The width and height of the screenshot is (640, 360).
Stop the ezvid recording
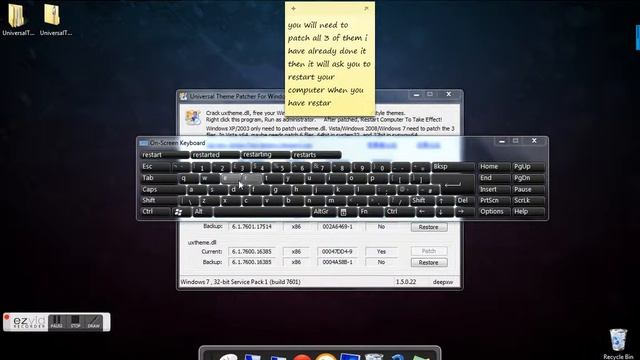tap(76, 322)
